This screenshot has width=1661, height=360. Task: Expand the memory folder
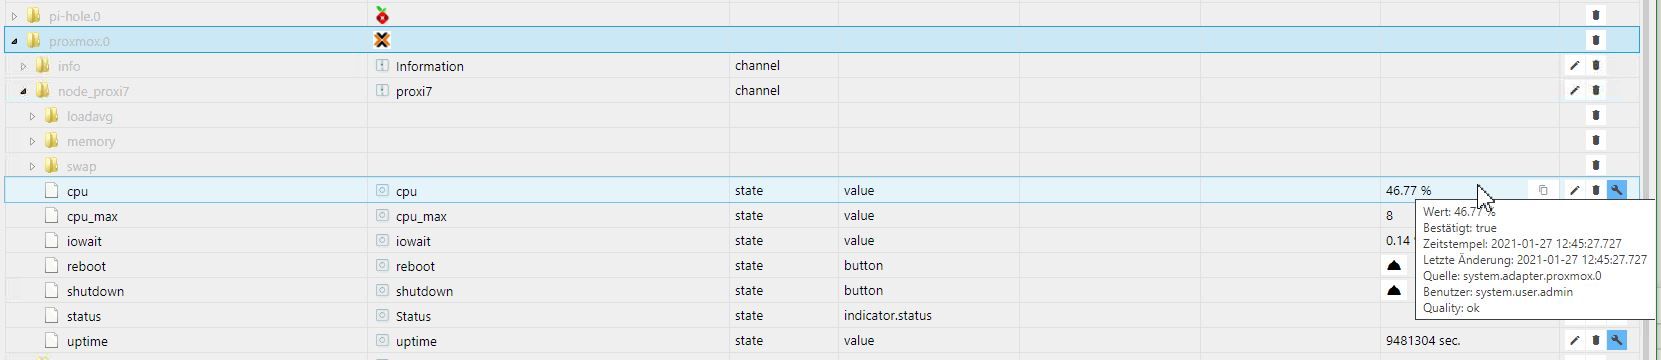pyautogui.click(x=32, y=141)
